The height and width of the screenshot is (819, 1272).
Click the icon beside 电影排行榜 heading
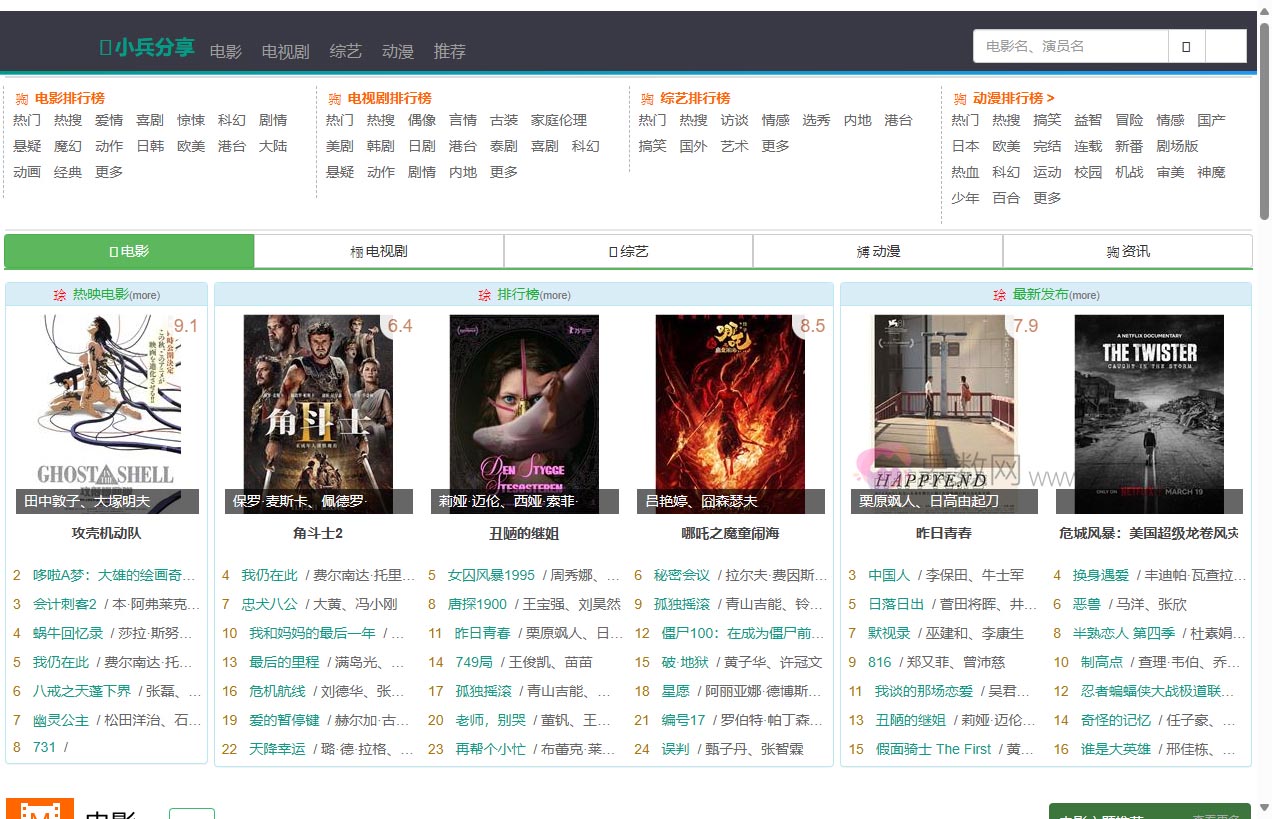(21, 99)
